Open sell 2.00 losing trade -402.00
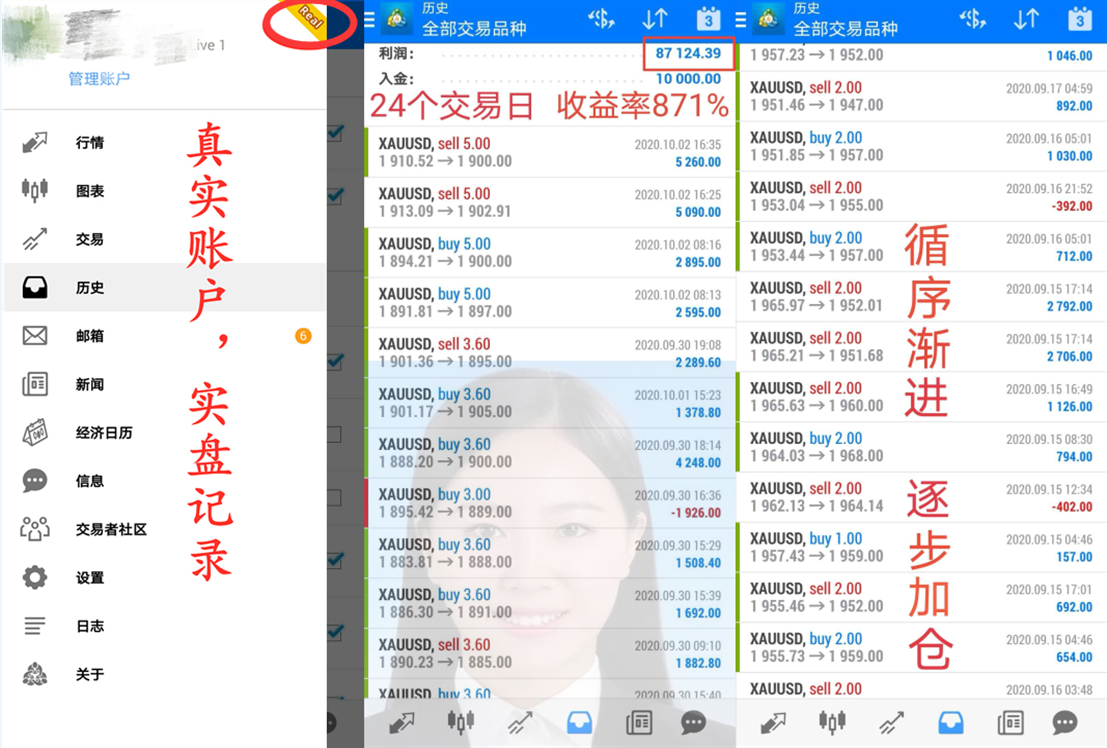 (921, 497)
